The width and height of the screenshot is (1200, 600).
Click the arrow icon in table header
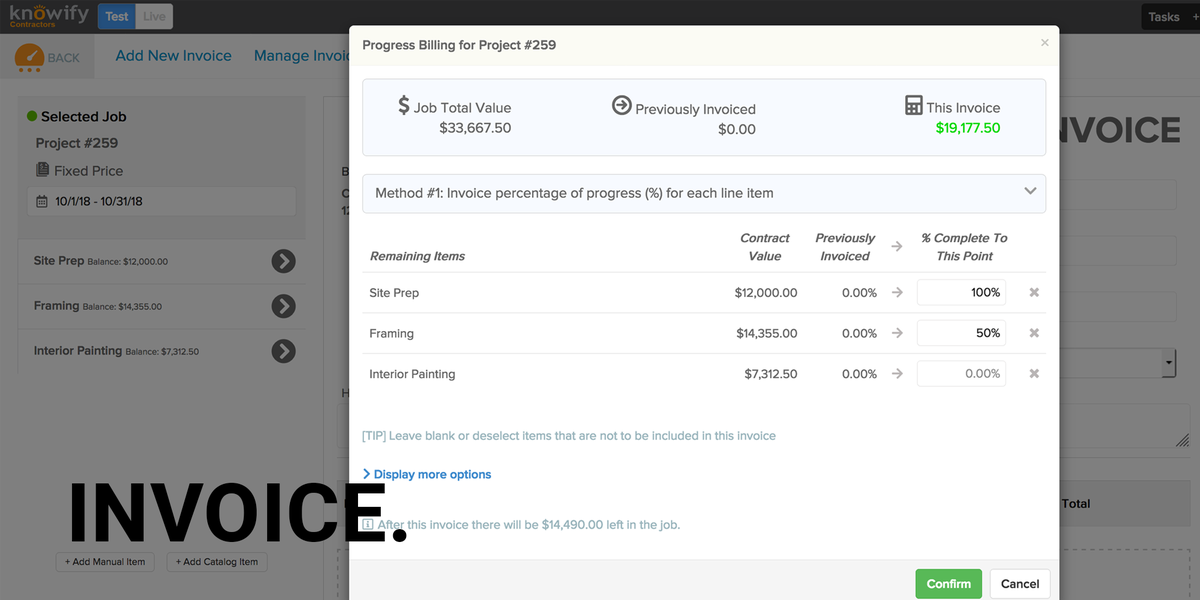pos(897,246)
